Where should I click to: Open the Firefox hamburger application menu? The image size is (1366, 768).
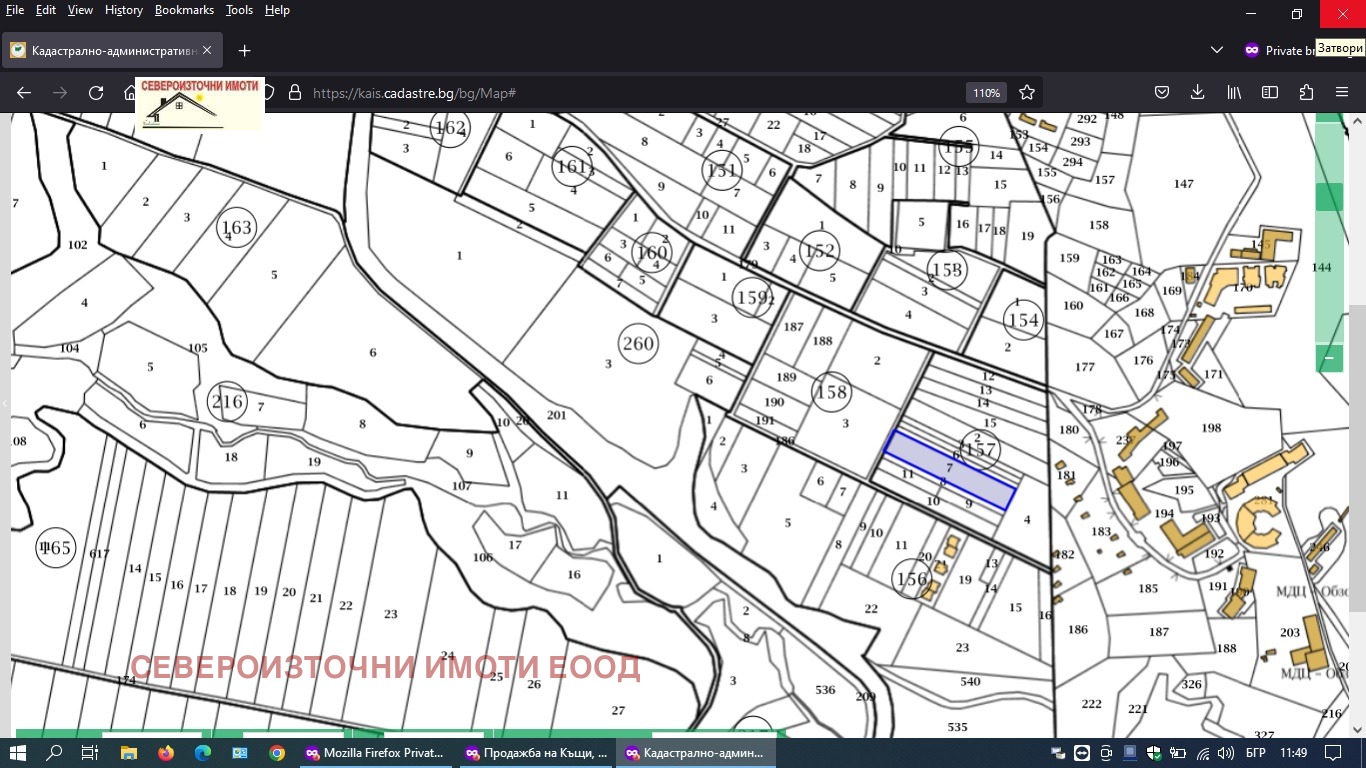coord(1342,93)
